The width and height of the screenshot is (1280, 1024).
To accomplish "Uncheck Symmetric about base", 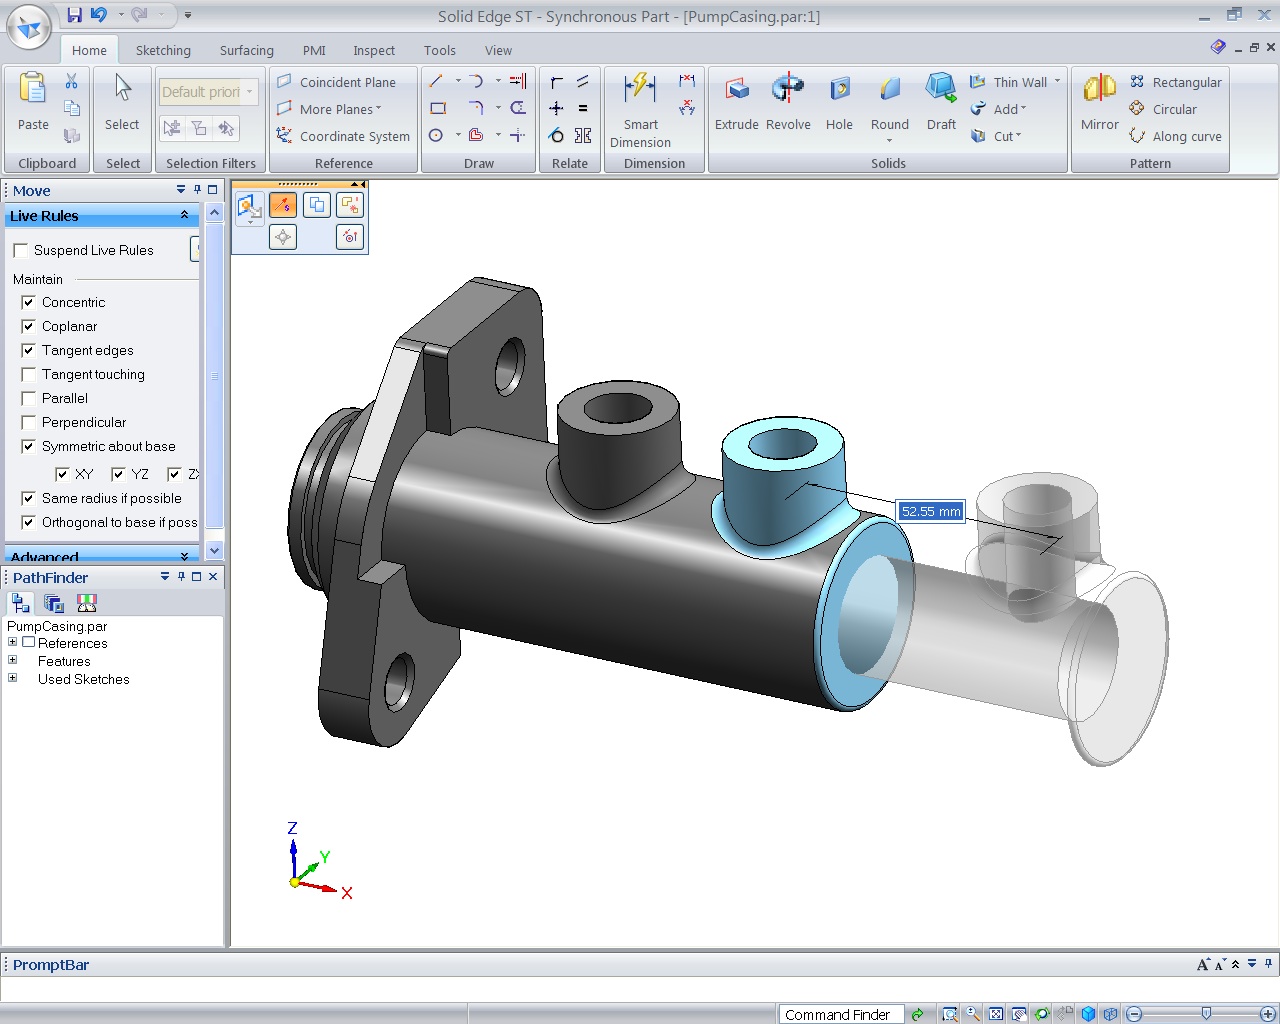I will point(28,446).
